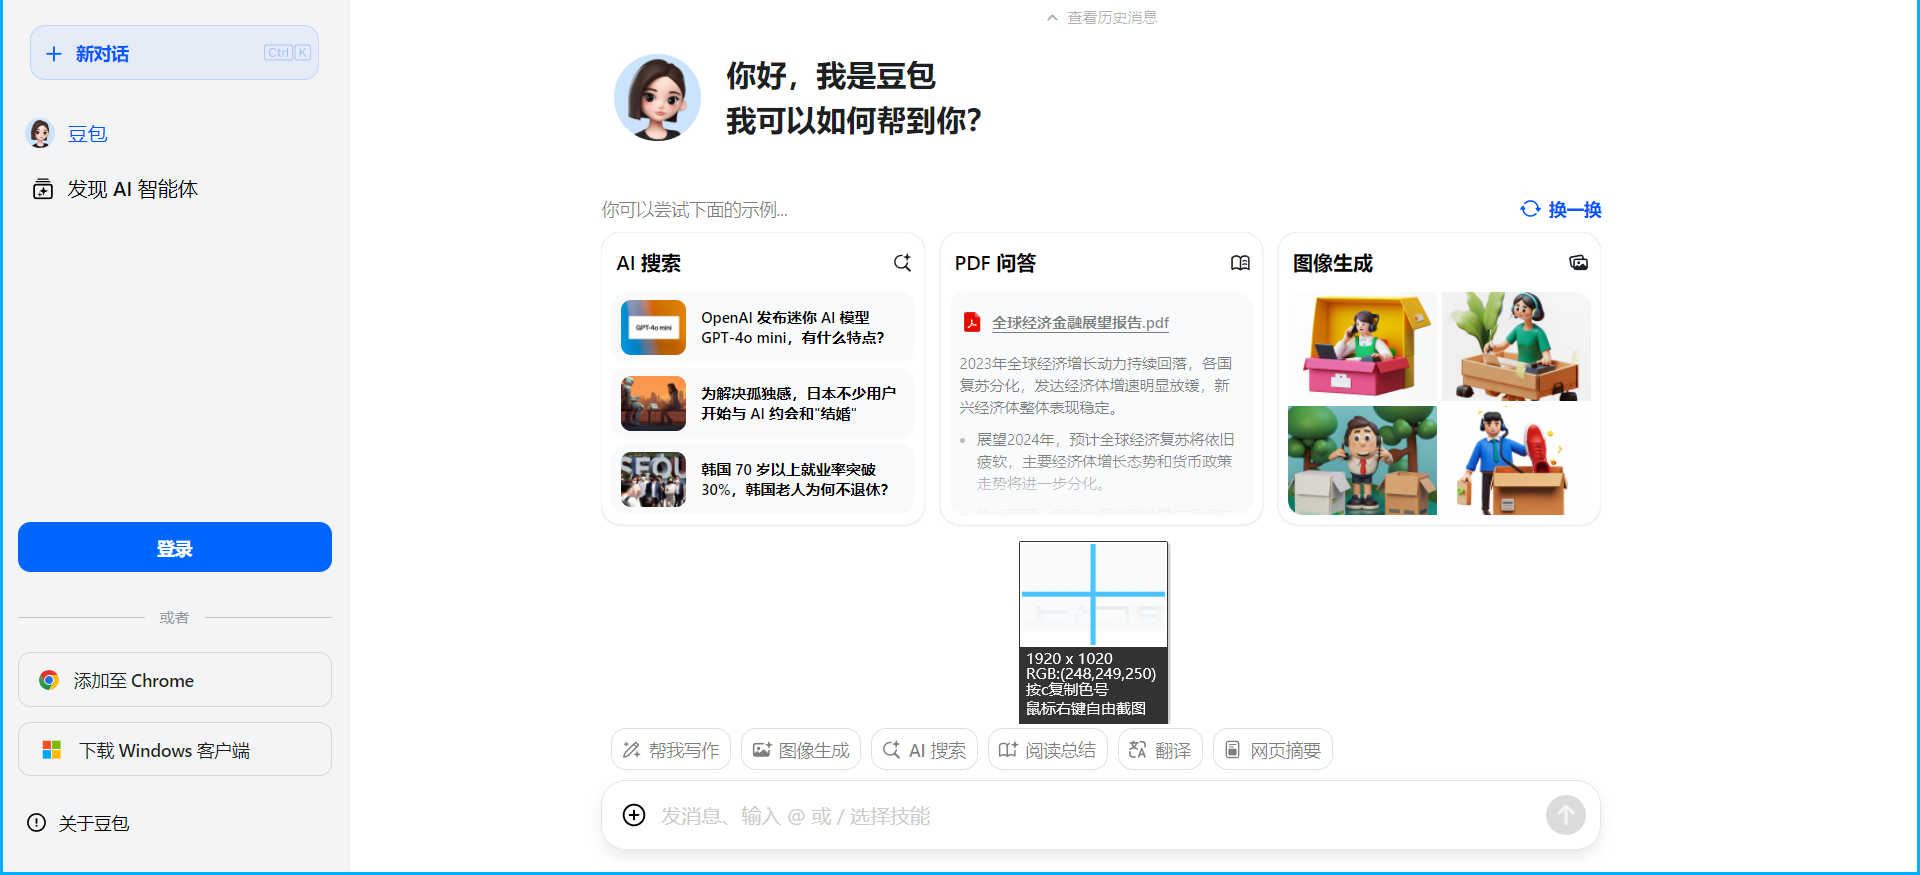The height and width of the screenshot is (875, 1920).
Task: Select the green-shirt woman at desk image
Action: point(1516,346)
